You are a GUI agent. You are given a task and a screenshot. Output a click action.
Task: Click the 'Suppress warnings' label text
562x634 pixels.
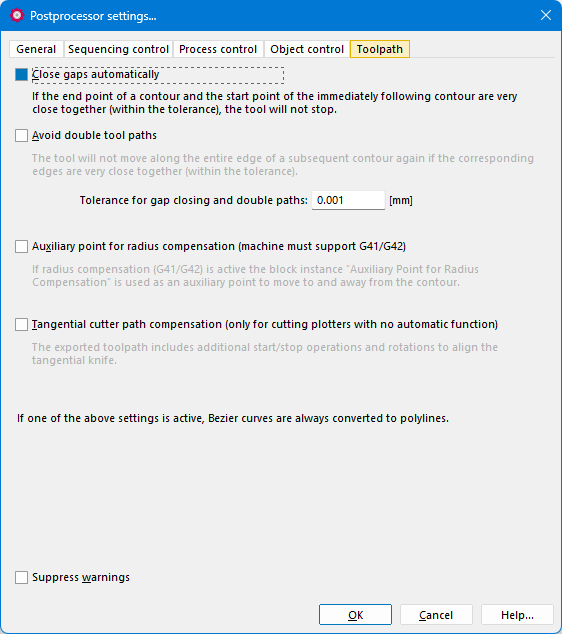click(x=81, y=577)
